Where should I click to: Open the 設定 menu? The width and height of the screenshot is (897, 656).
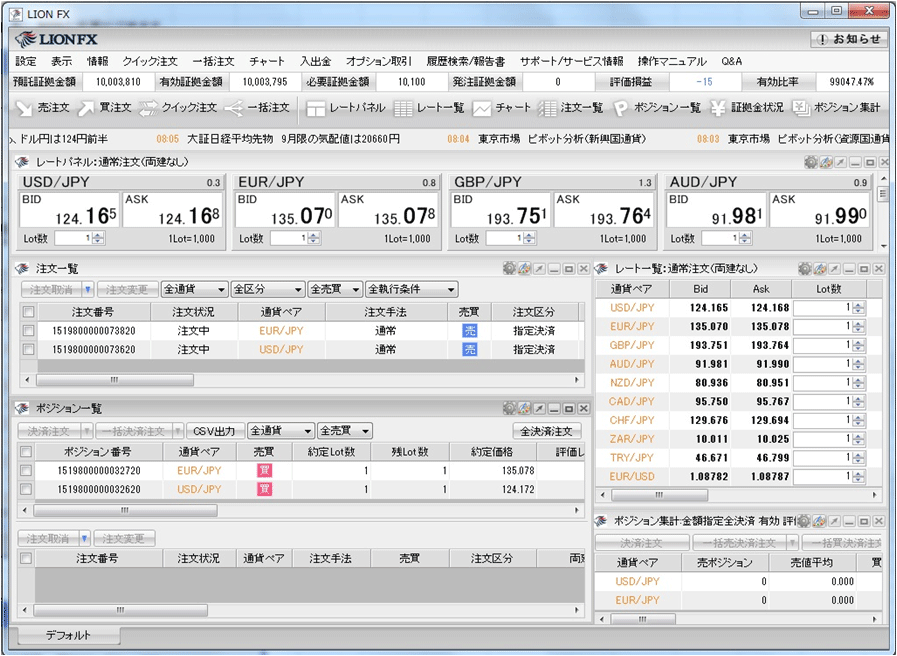26,61
